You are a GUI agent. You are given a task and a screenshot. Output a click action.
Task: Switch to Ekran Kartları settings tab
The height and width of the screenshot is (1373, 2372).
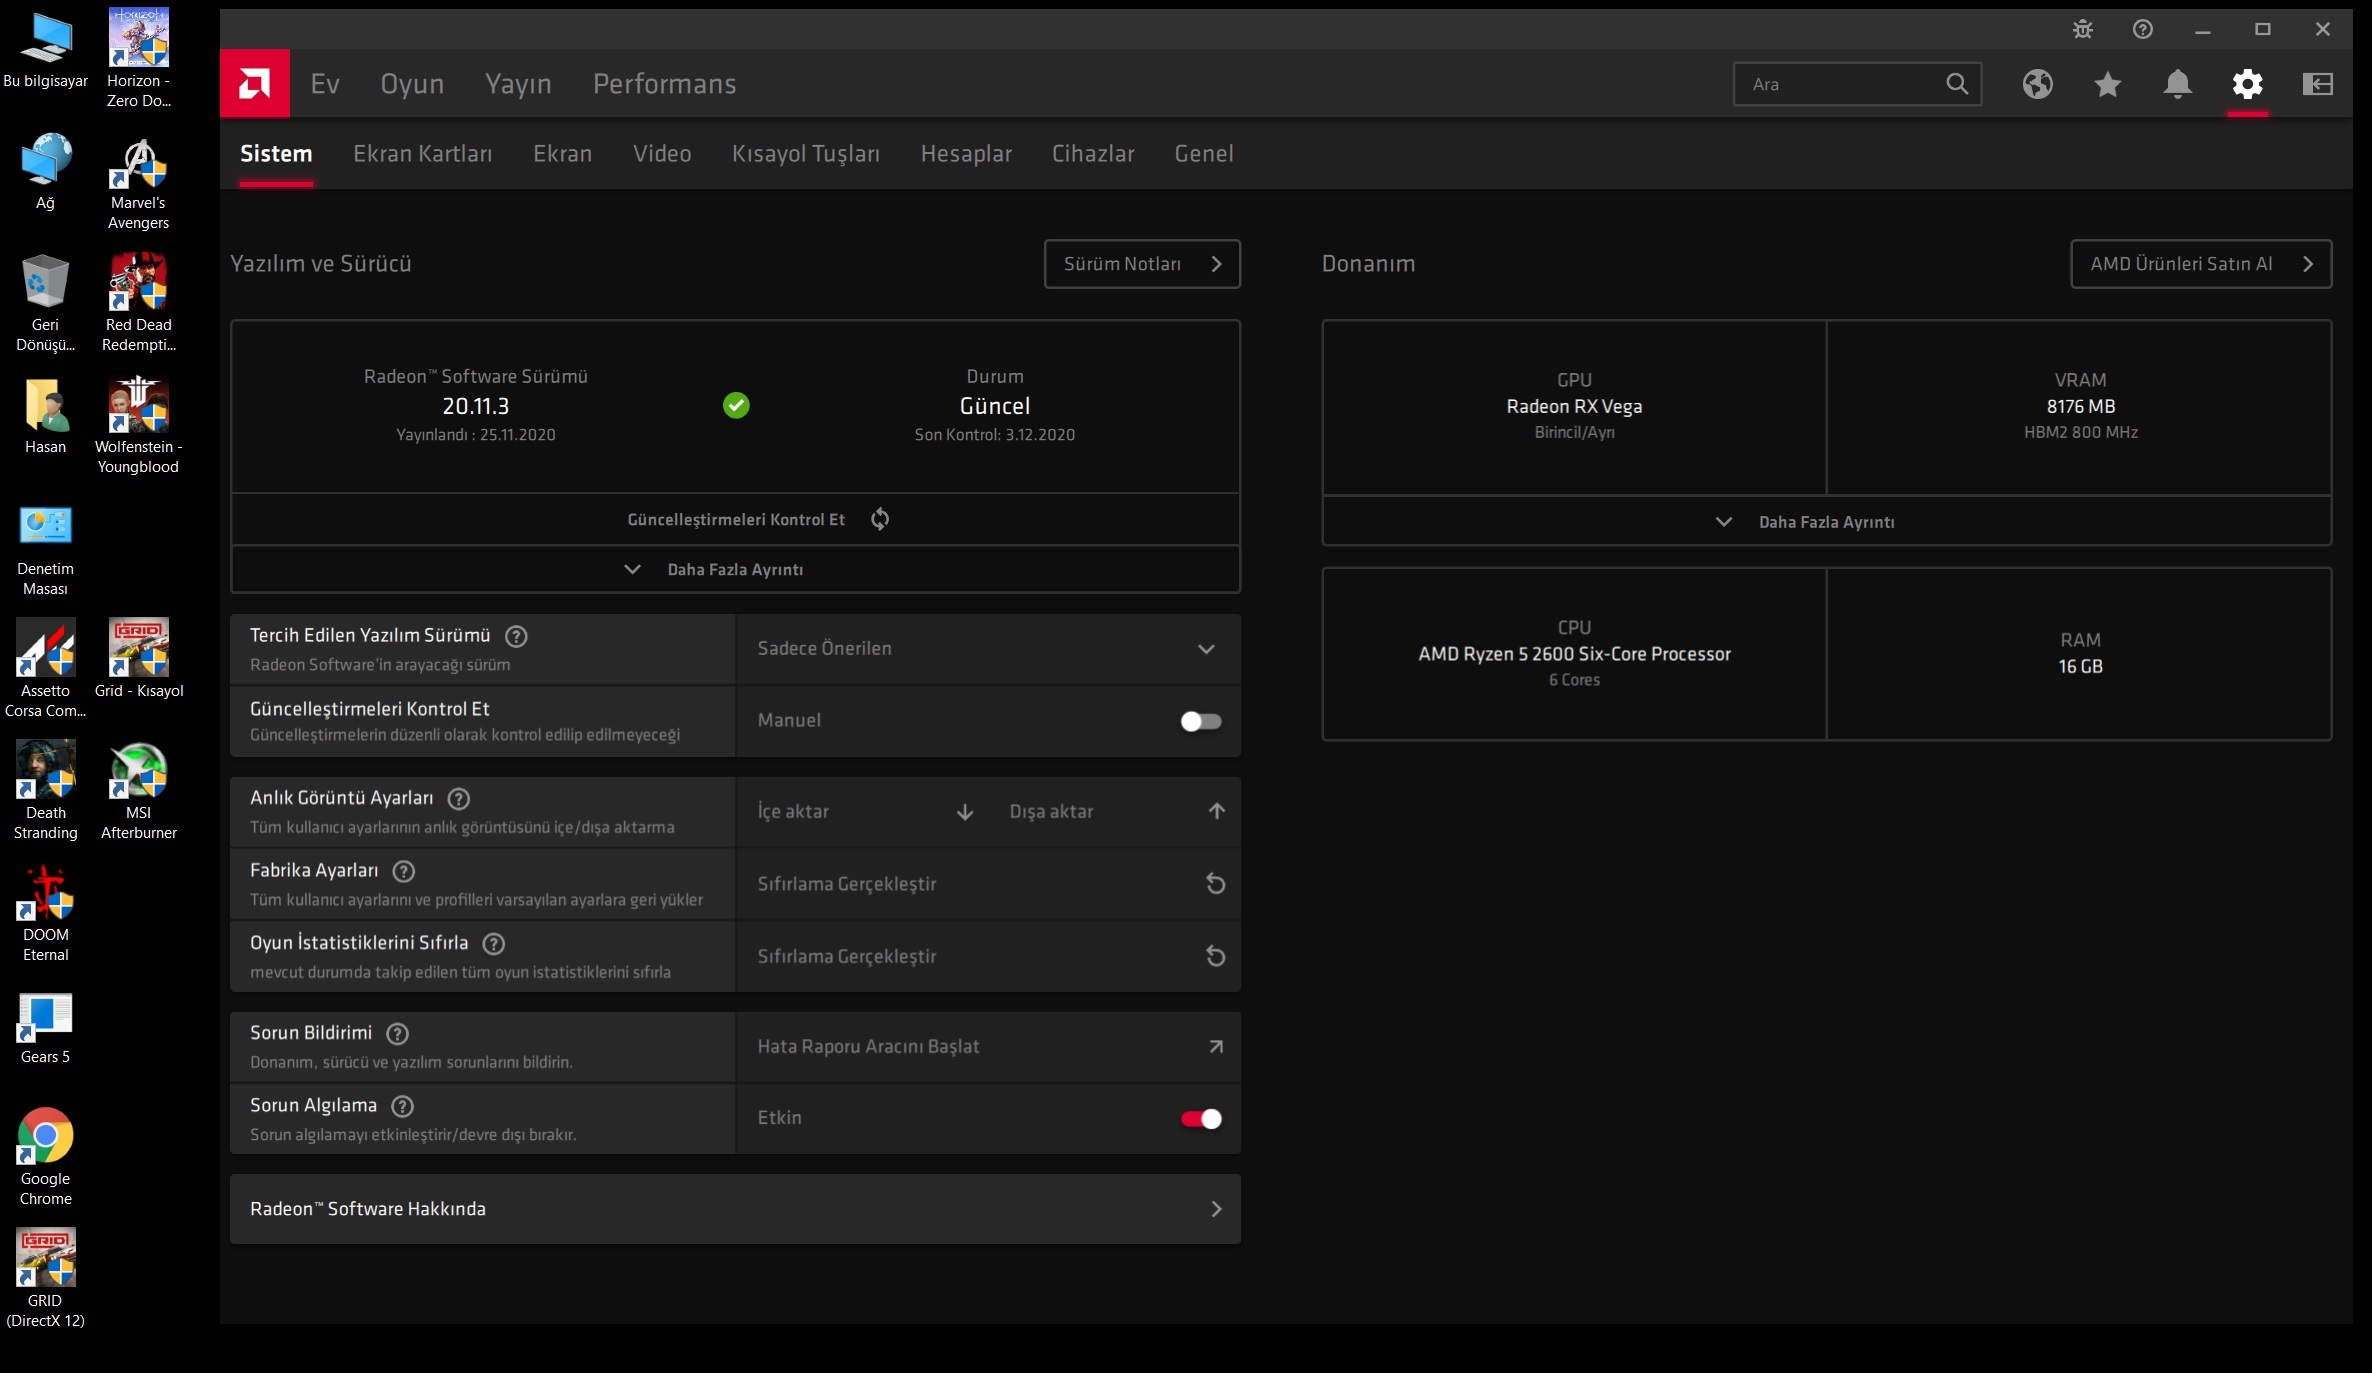tap(422, 154)
